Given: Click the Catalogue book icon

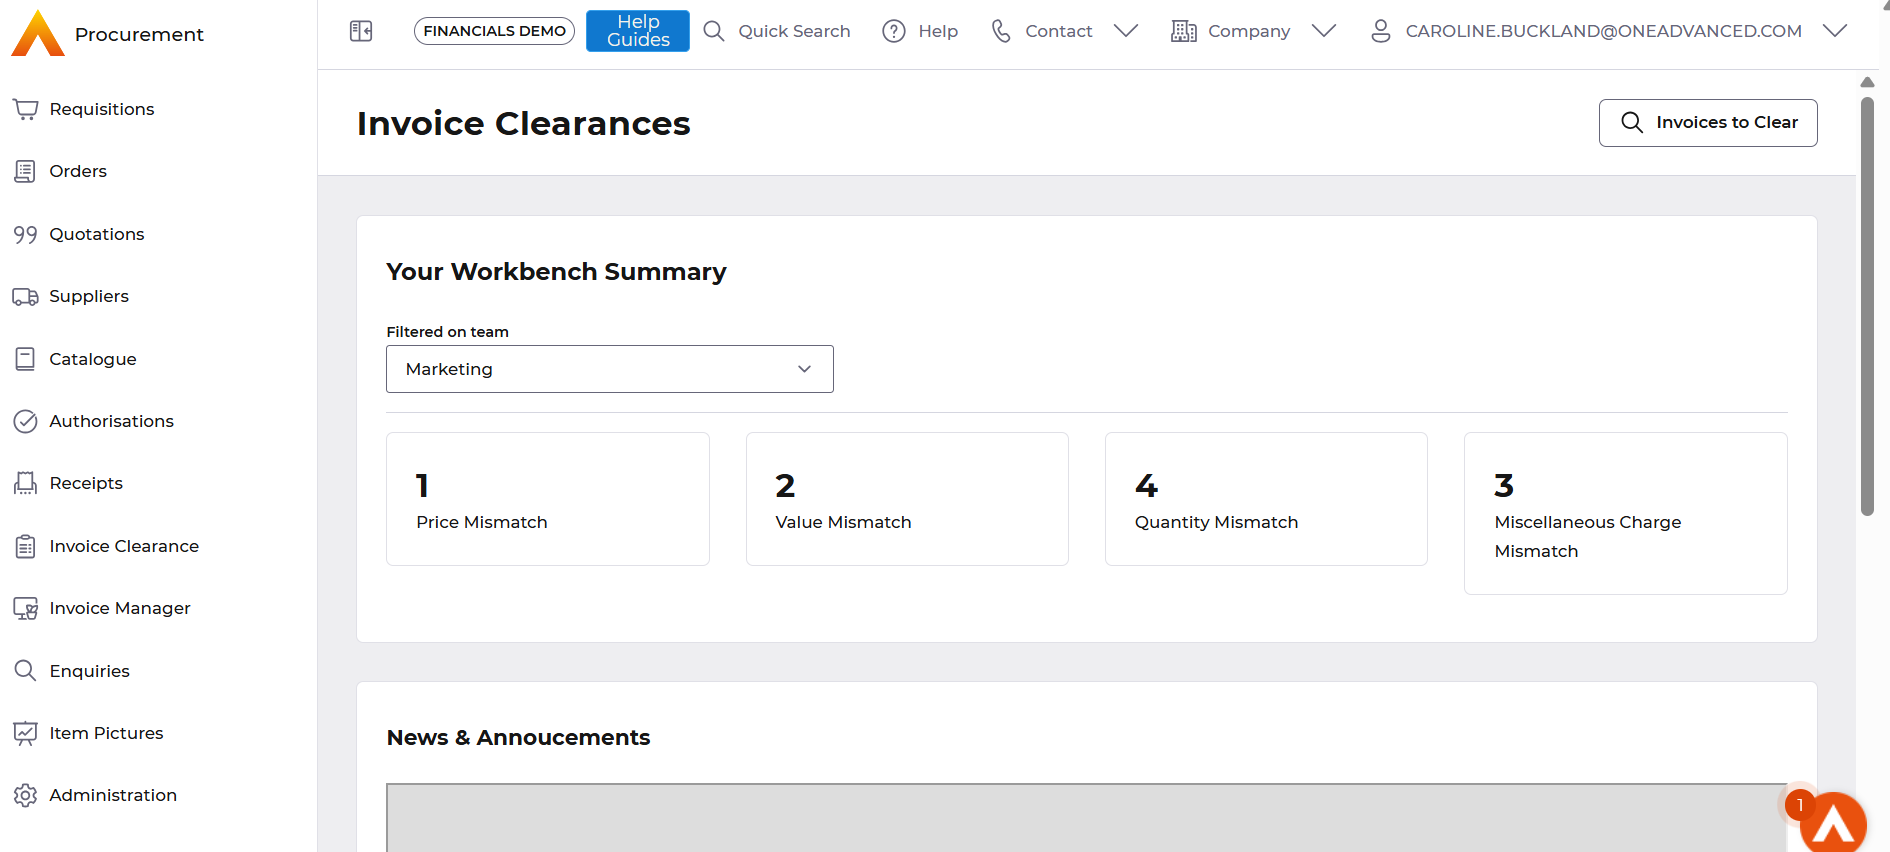Looking at the screenshot, I should [x=25, y=359].
